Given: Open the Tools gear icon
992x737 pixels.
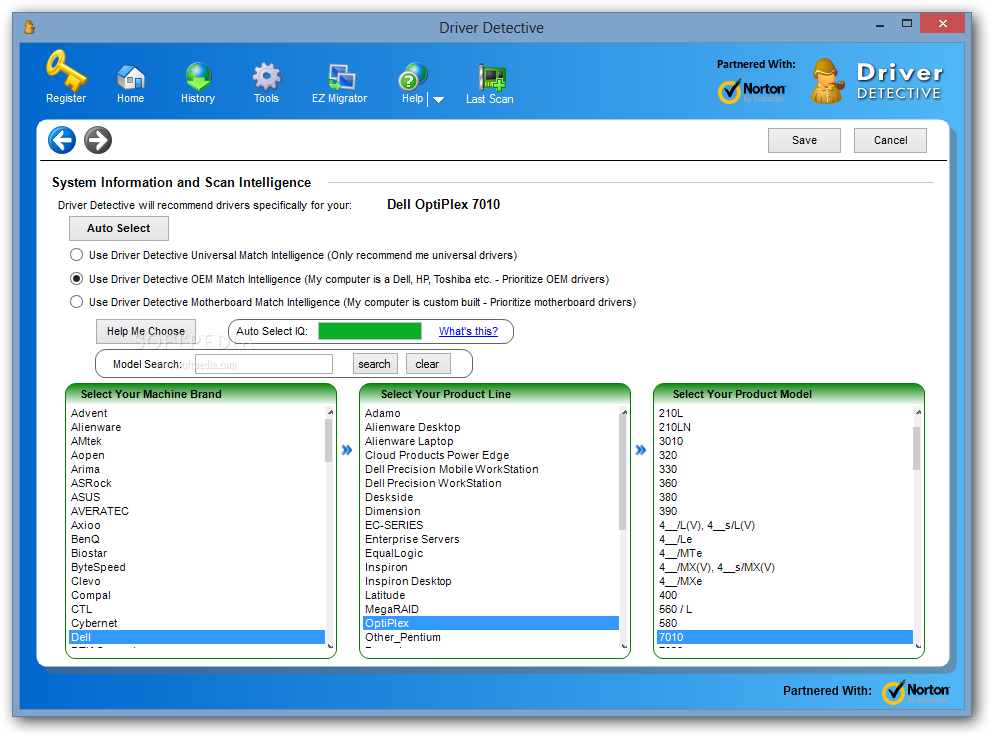Looking at the screenshot, I should click(x=266, y=77).
